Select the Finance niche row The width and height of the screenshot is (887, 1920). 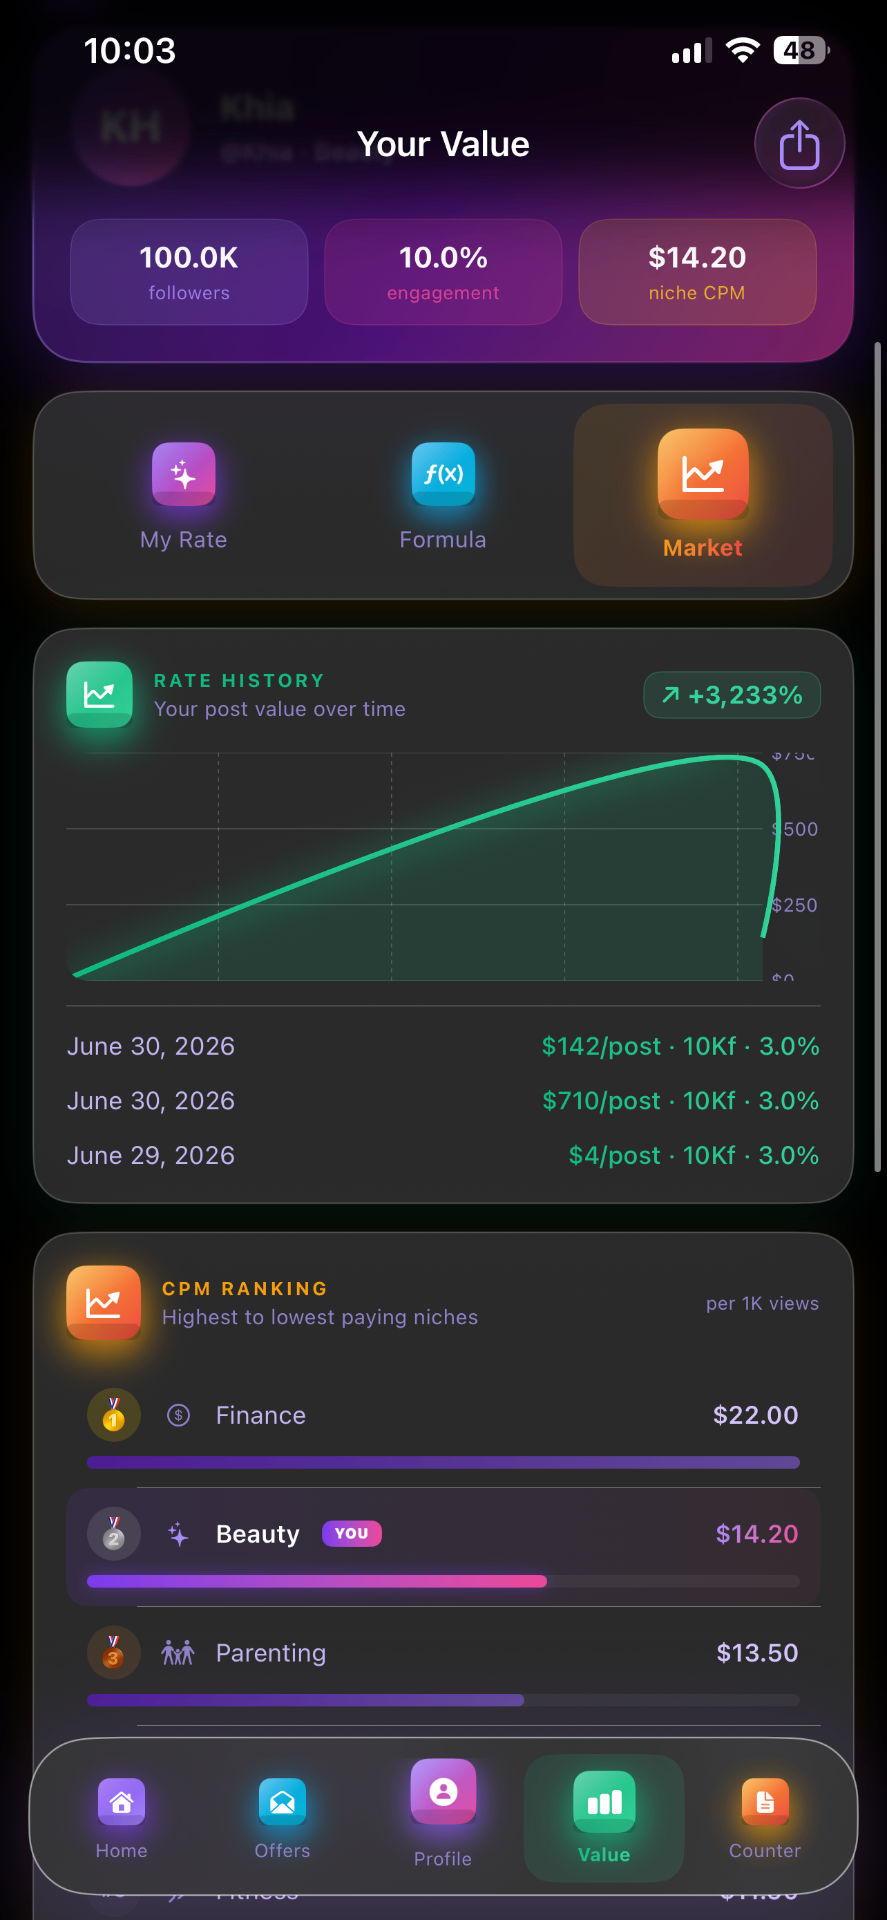[443, 1429]
